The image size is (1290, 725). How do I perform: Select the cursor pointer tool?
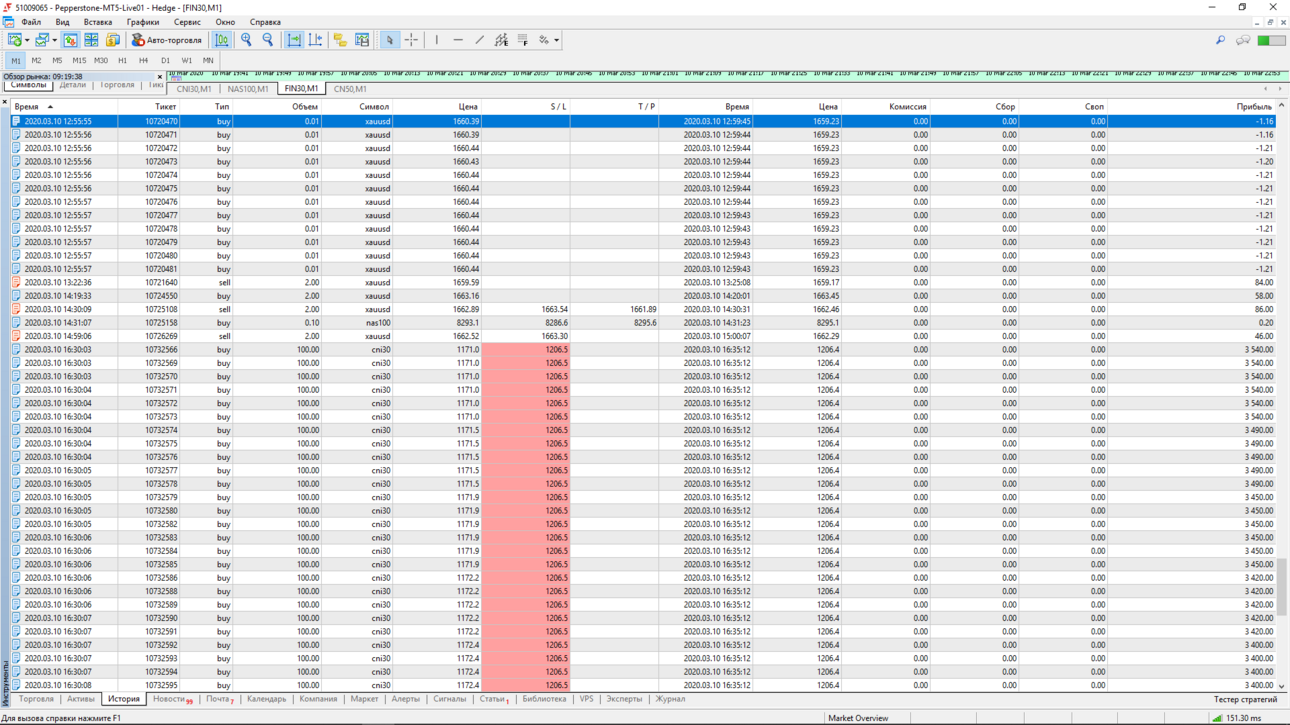pos(389,40)
